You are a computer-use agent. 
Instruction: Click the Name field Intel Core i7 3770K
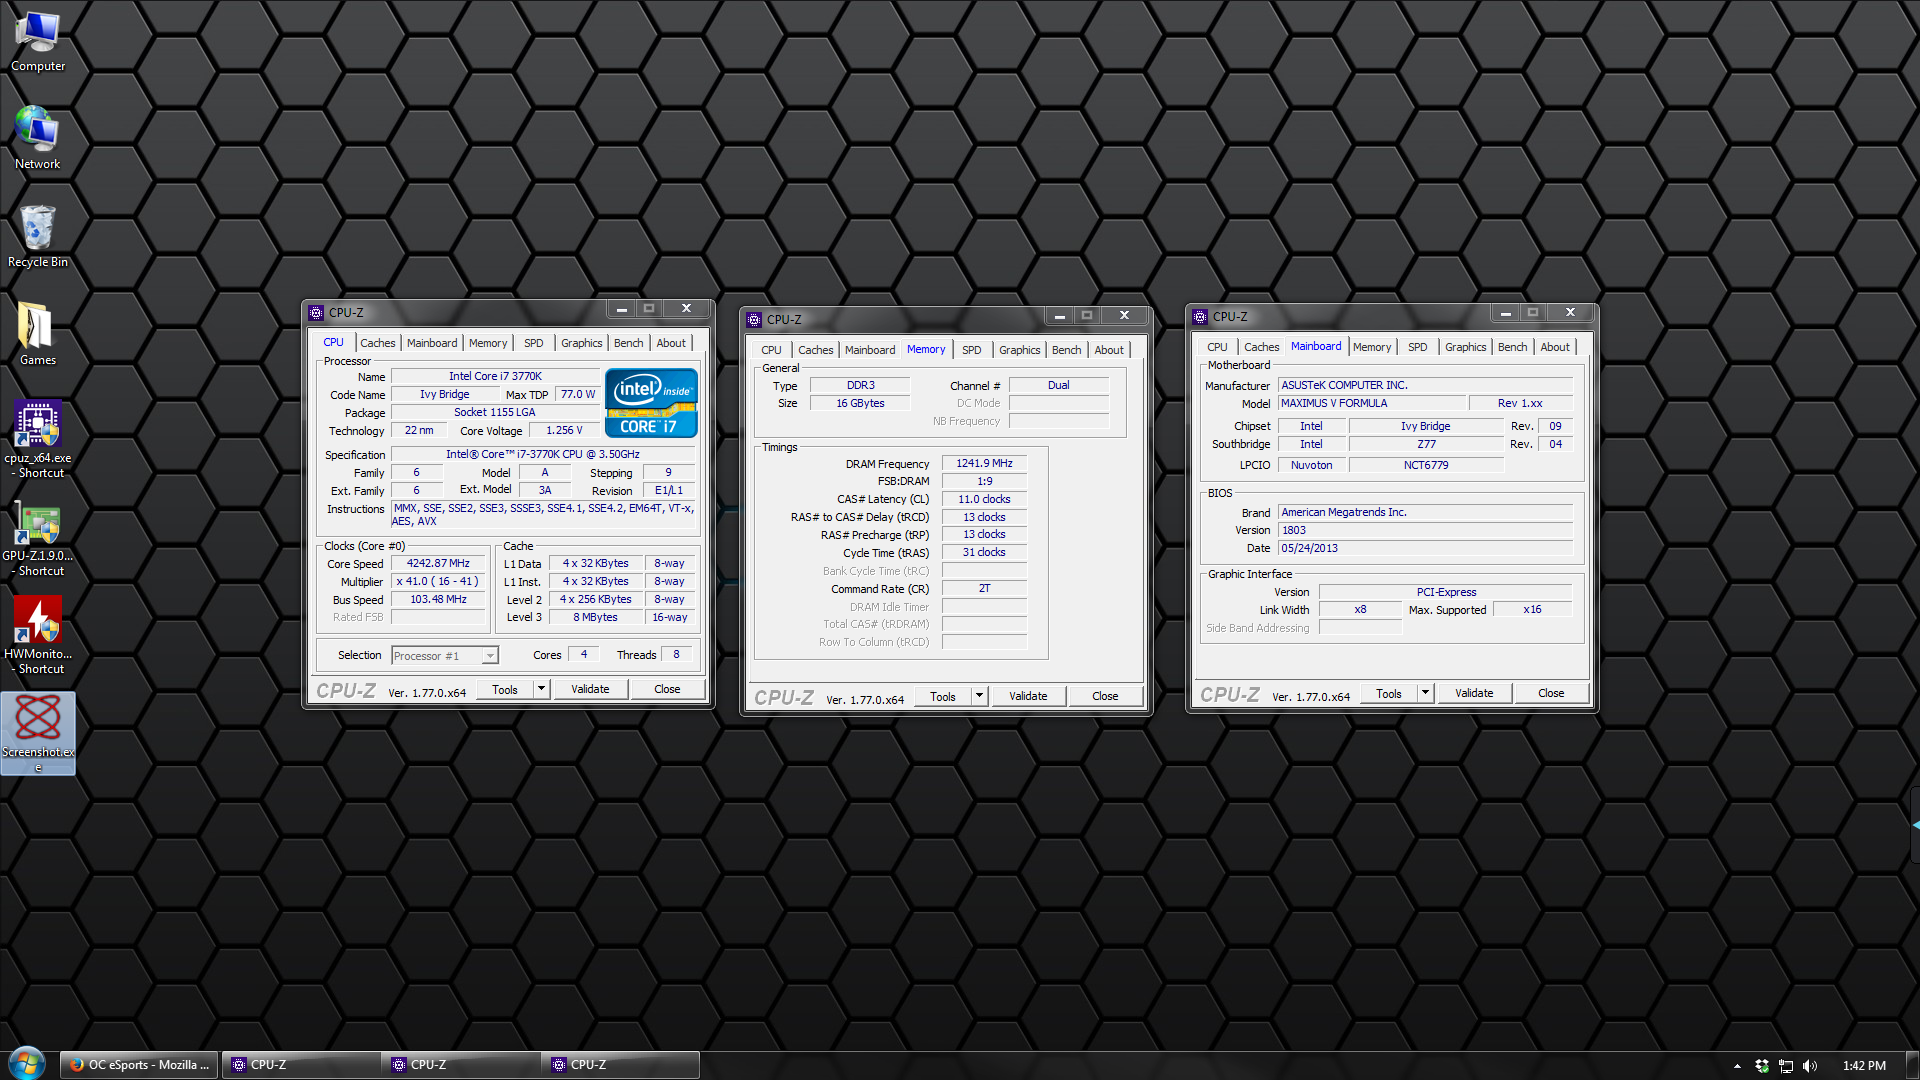[x=495, y=377]
